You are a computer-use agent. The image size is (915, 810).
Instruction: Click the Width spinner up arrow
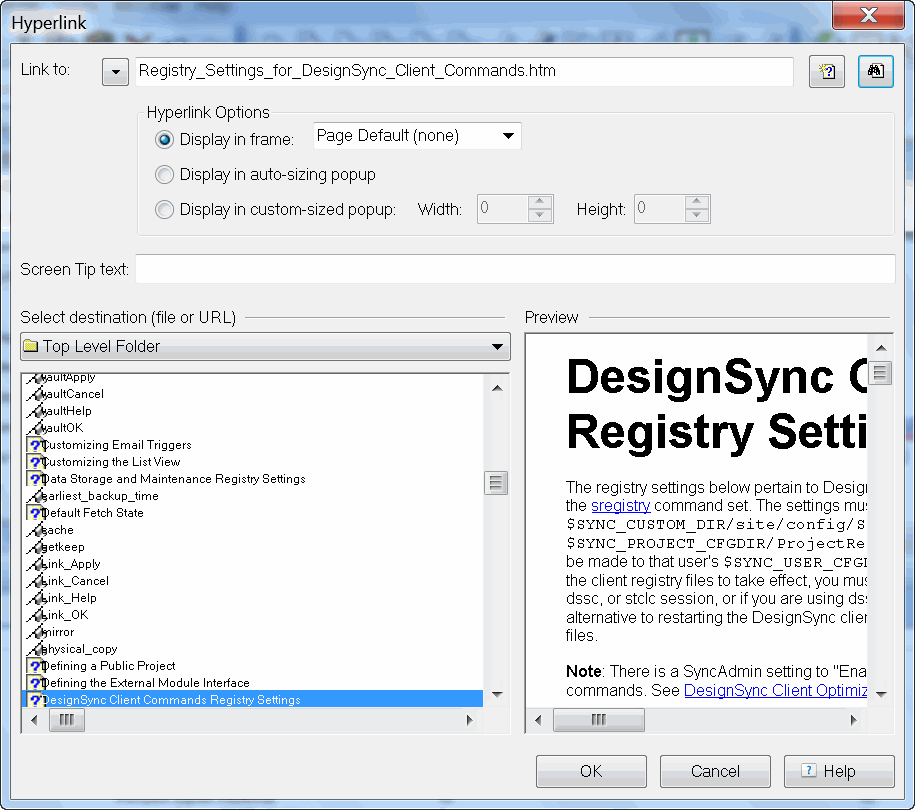click(540, 201)
